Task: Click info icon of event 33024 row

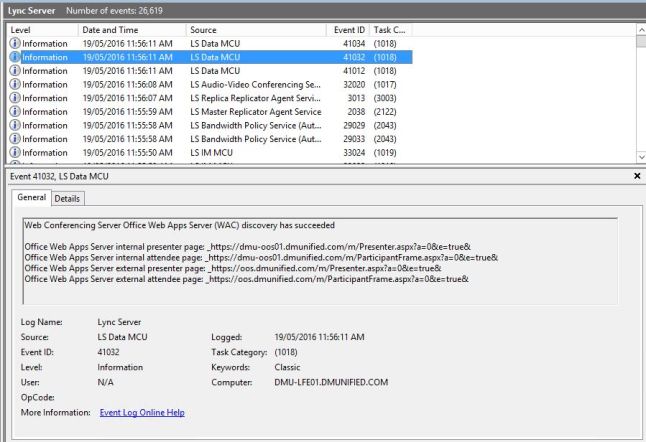Action: coord(15,152)
